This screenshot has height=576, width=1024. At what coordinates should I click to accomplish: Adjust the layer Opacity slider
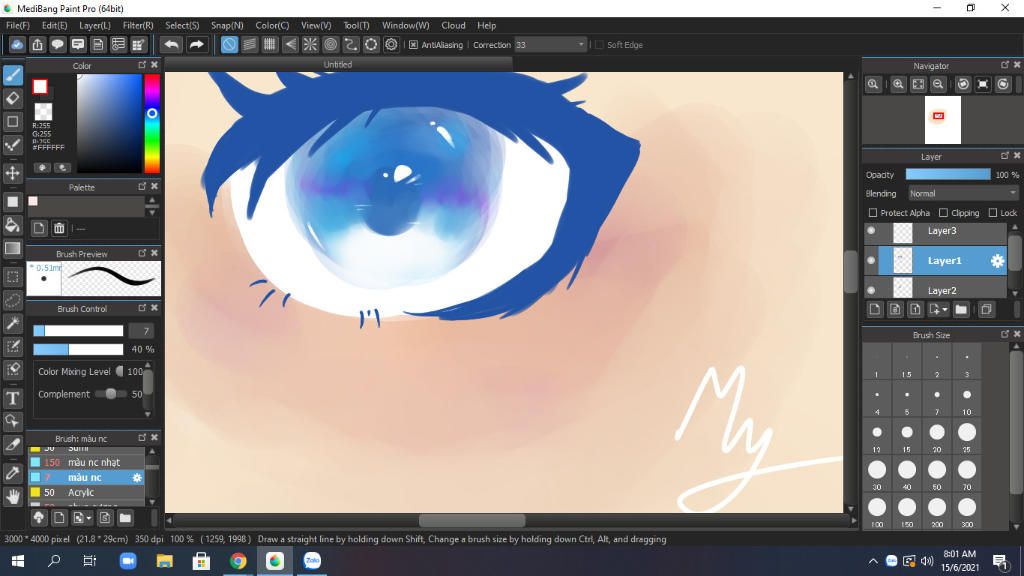(948, 174)
